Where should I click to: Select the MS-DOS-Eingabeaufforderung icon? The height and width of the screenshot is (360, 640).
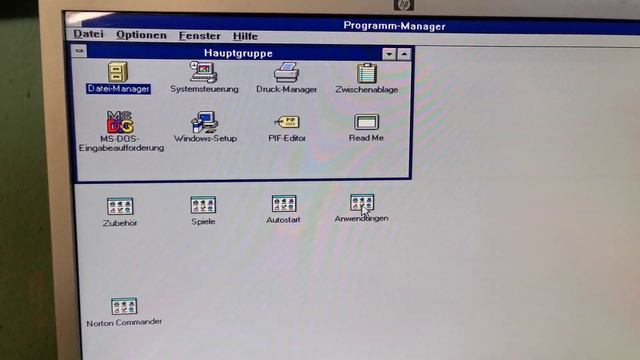[120, 122]
